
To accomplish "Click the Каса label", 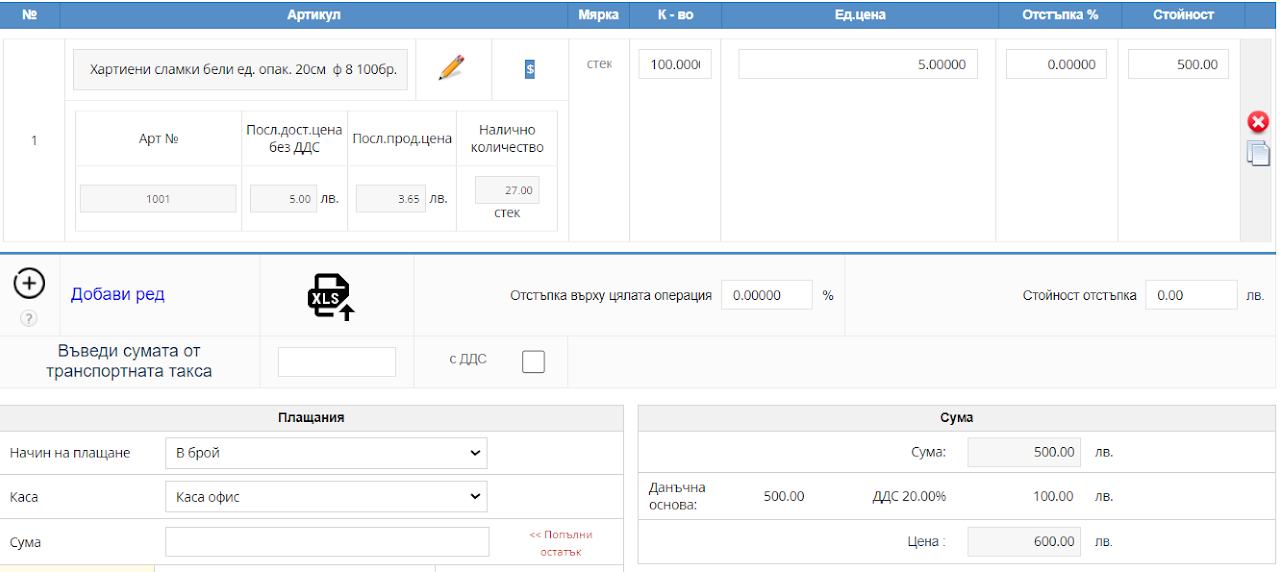I will click(26, 496).
